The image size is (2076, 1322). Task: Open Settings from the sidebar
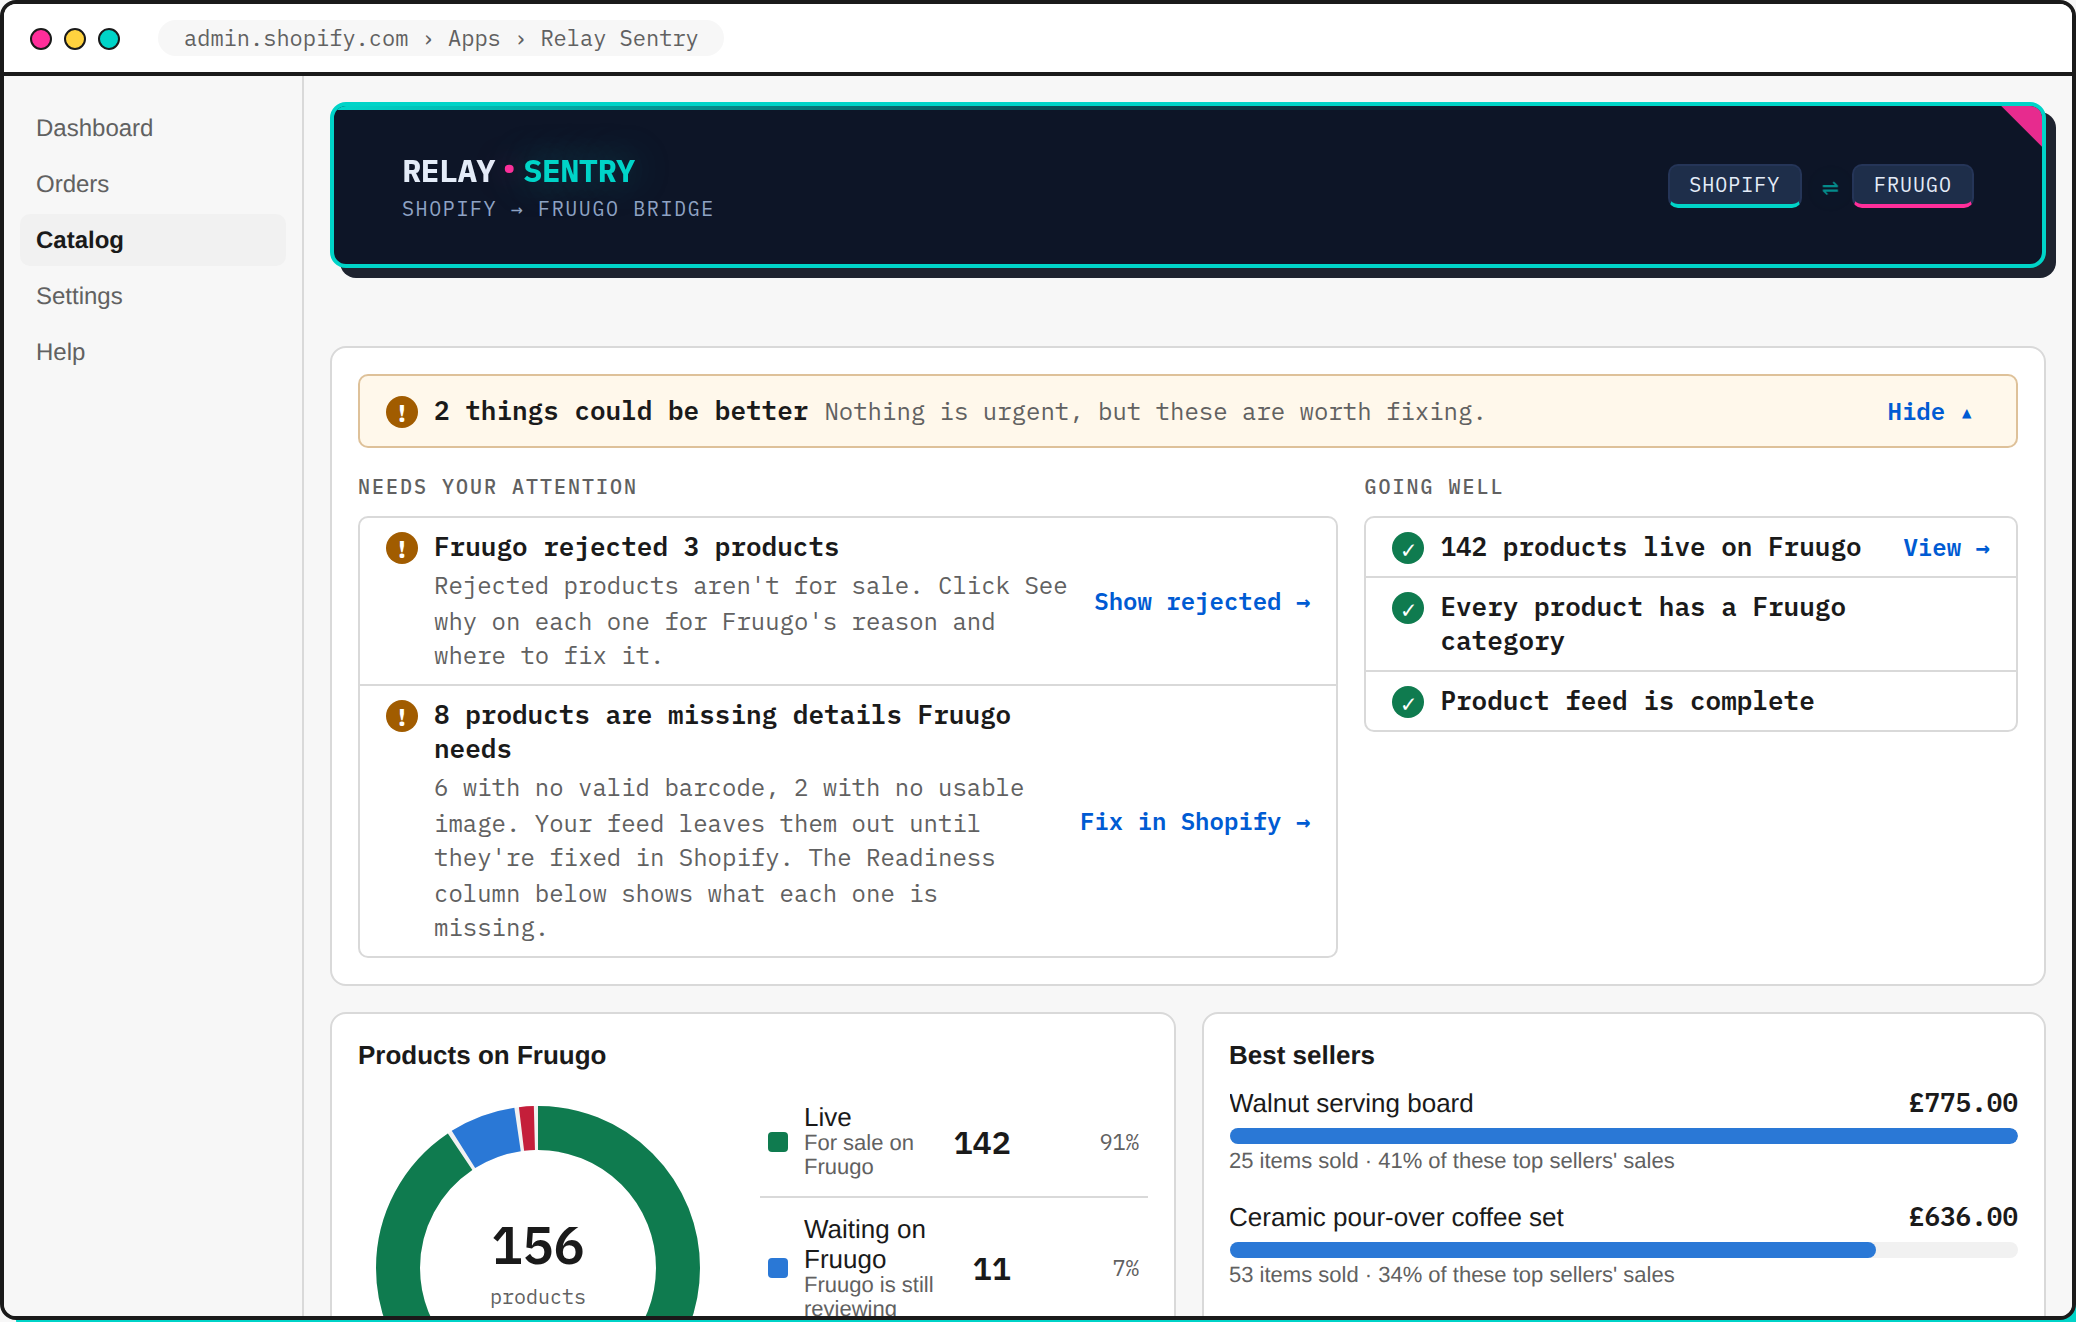tap(153, 296)
